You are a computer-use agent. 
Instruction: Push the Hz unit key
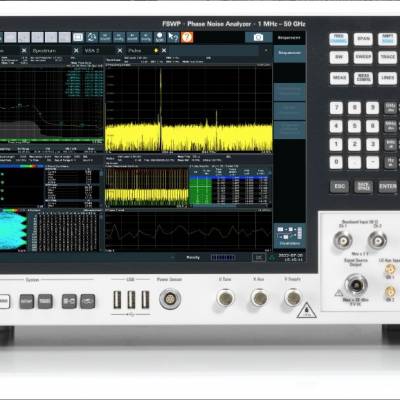point(390,162)
